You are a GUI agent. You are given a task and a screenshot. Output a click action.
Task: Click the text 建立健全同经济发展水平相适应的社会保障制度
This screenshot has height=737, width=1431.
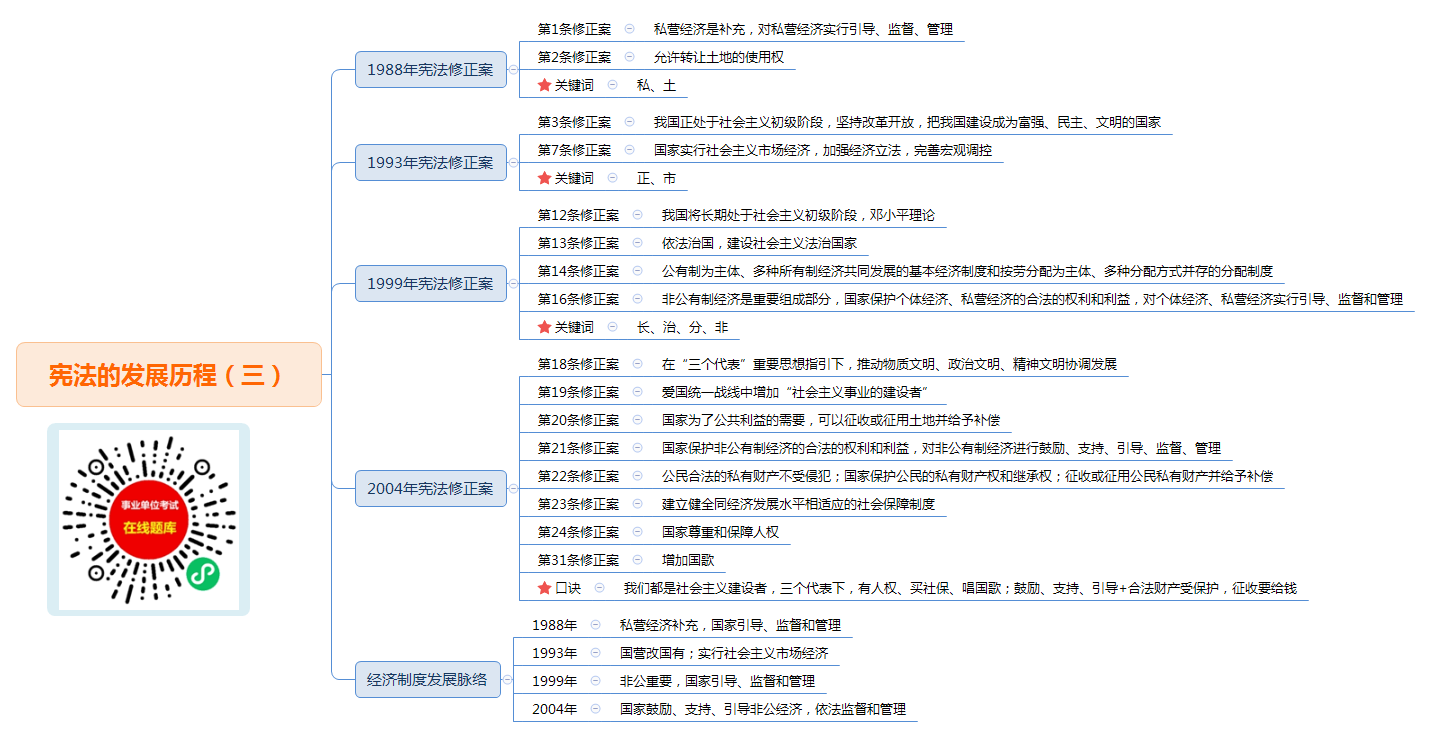798,504
